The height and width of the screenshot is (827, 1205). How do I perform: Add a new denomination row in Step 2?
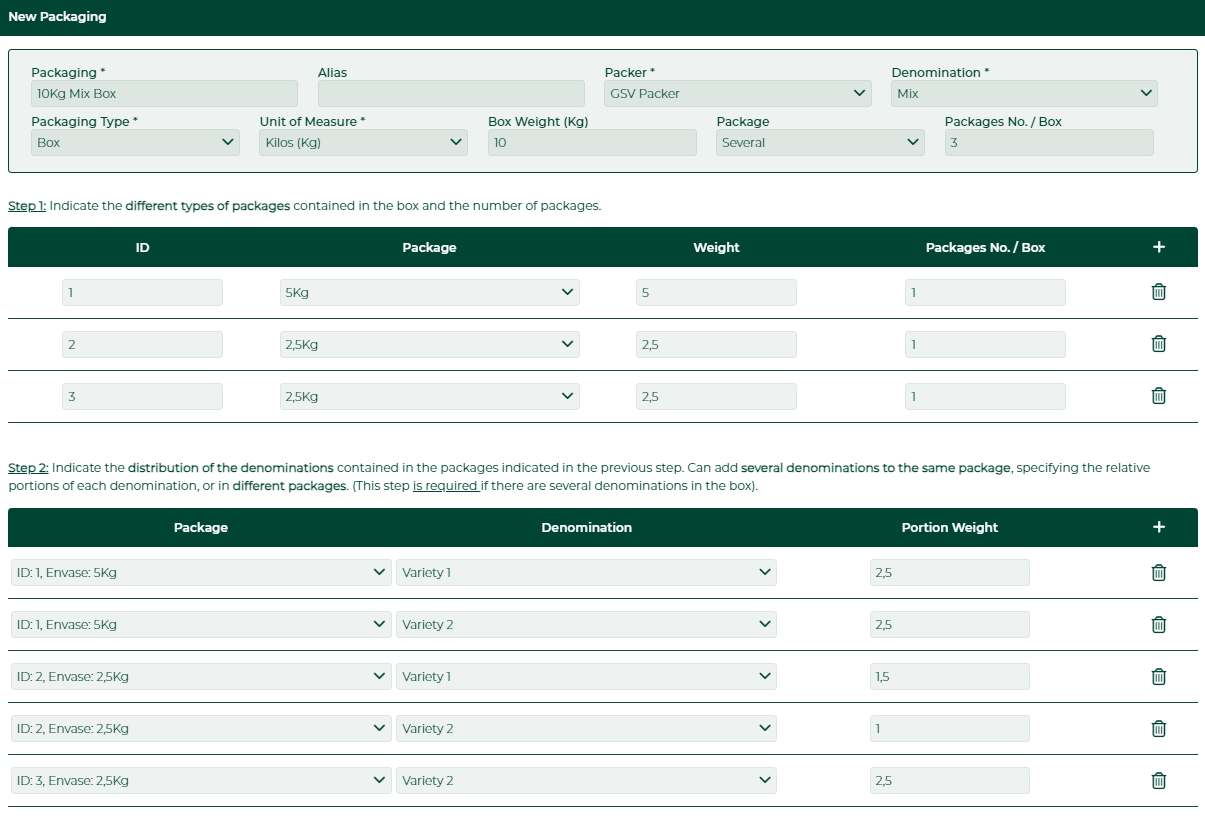pos(1159,527)
